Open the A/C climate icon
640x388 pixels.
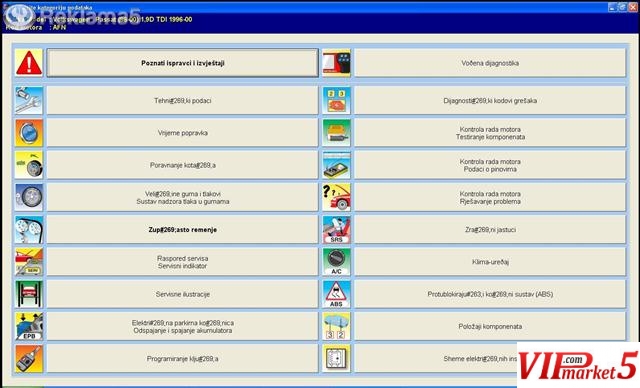(336, 262)
